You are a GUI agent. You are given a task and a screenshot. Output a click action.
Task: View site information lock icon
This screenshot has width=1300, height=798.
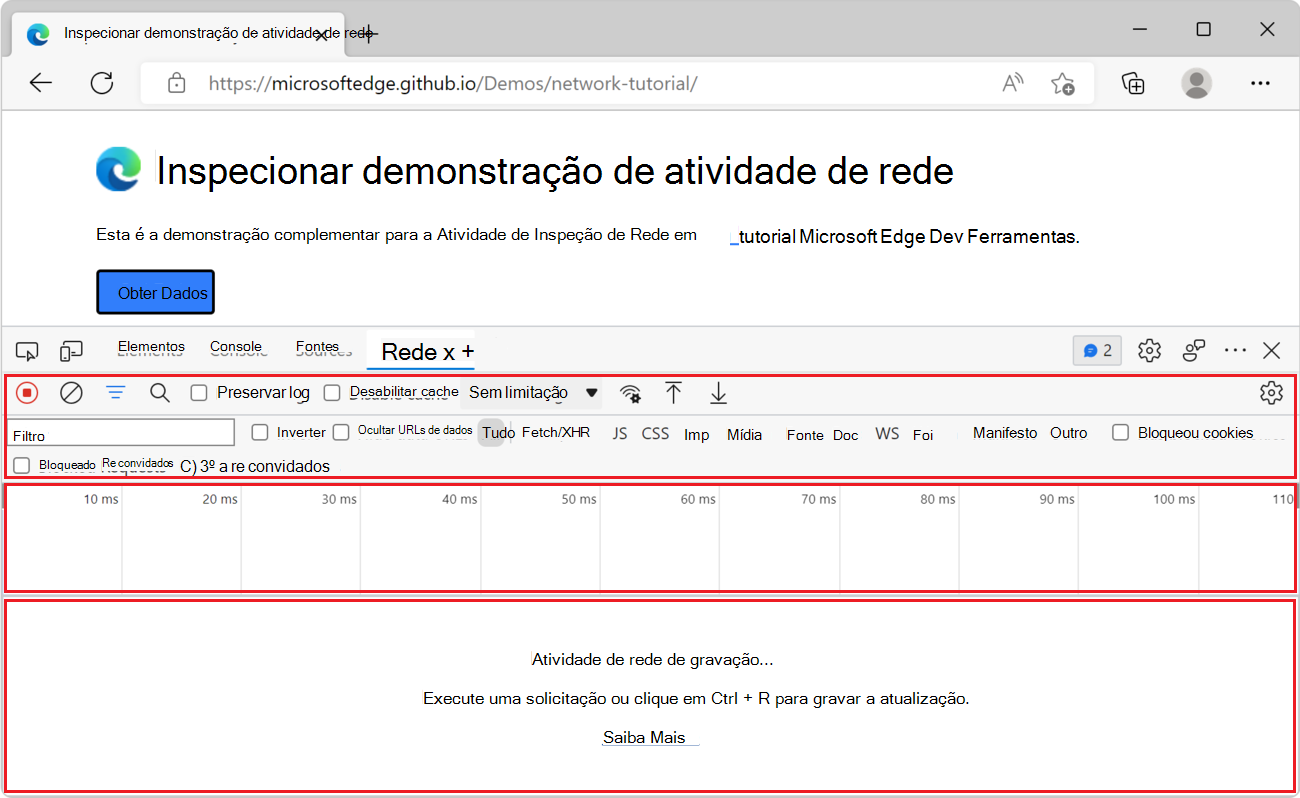176,83
